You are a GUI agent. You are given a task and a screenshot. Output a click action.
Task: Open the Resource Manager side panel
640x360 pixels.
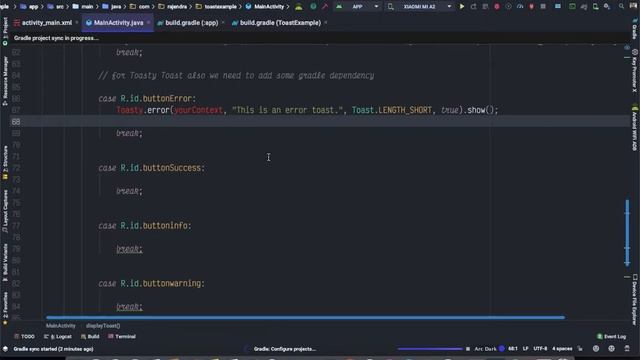pos(5,80)
